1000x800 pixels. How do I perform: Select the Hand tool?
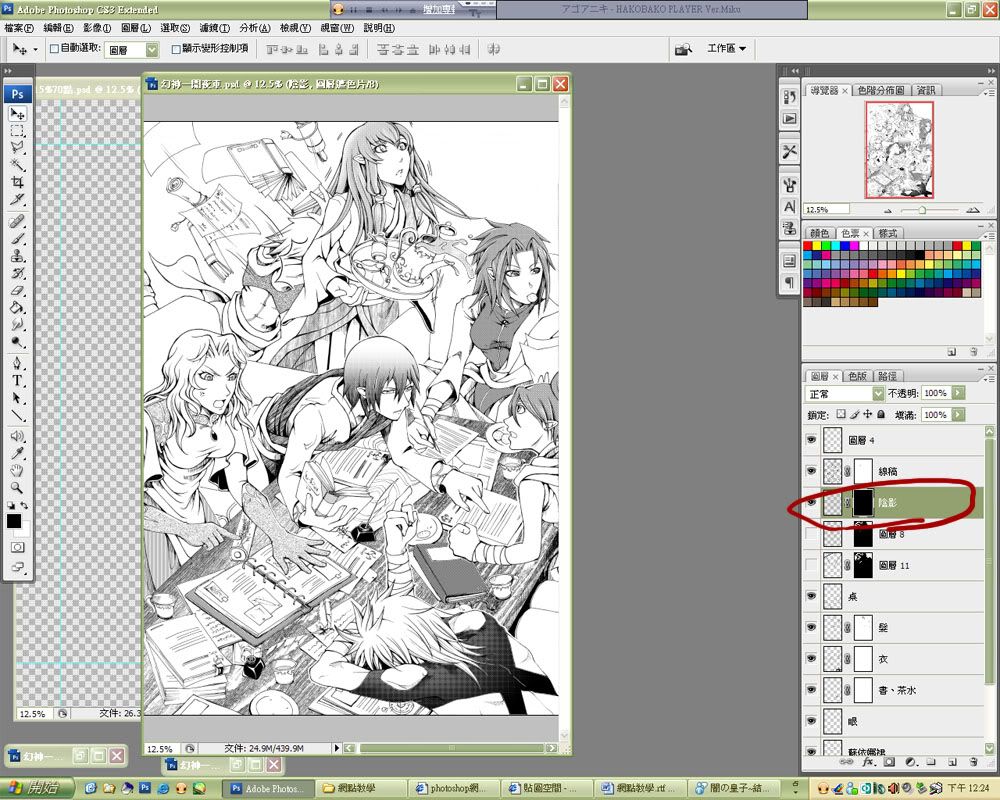pos(17,471)
